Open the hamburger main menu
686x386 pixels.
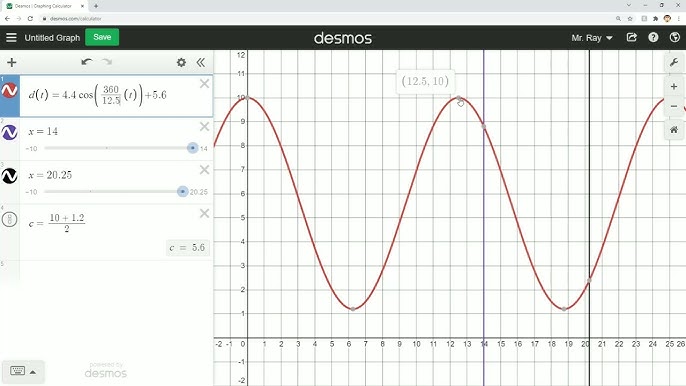tap(11, 38)
